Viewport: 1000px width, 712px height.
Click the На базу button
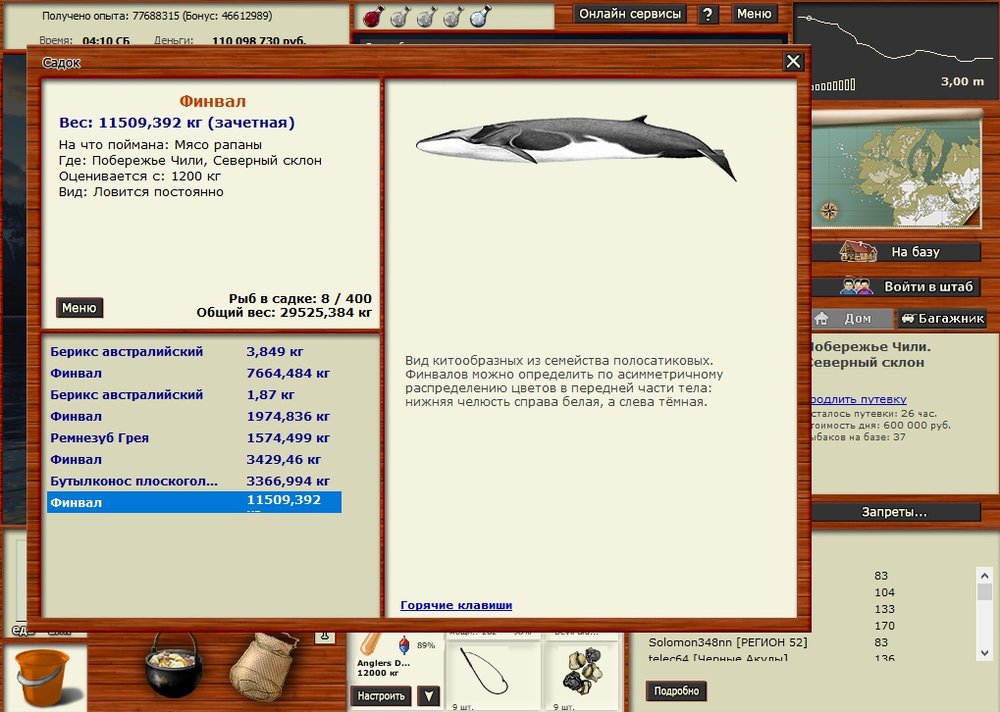click(x=897, y=252)
